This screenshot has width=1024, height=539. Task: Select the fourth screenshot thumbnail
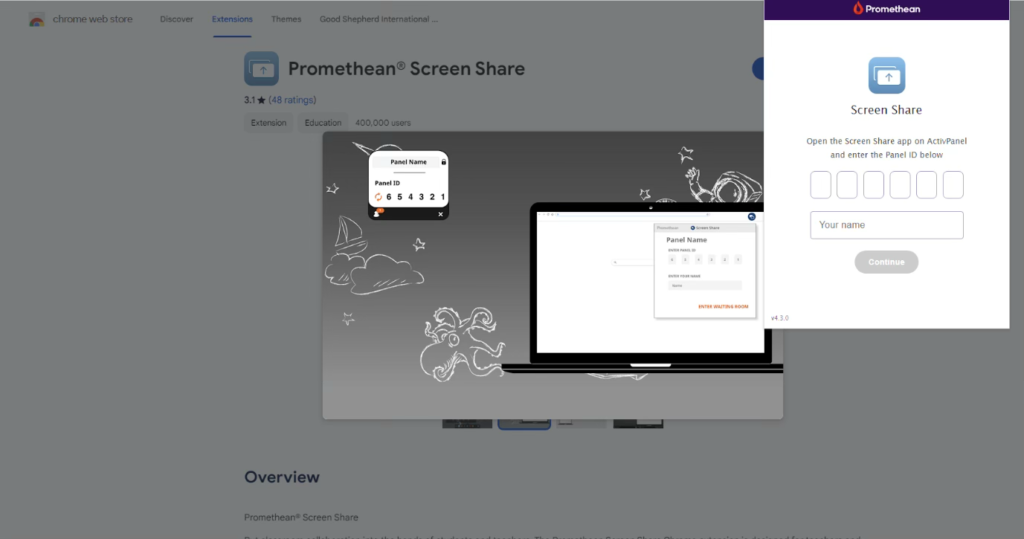638,424
